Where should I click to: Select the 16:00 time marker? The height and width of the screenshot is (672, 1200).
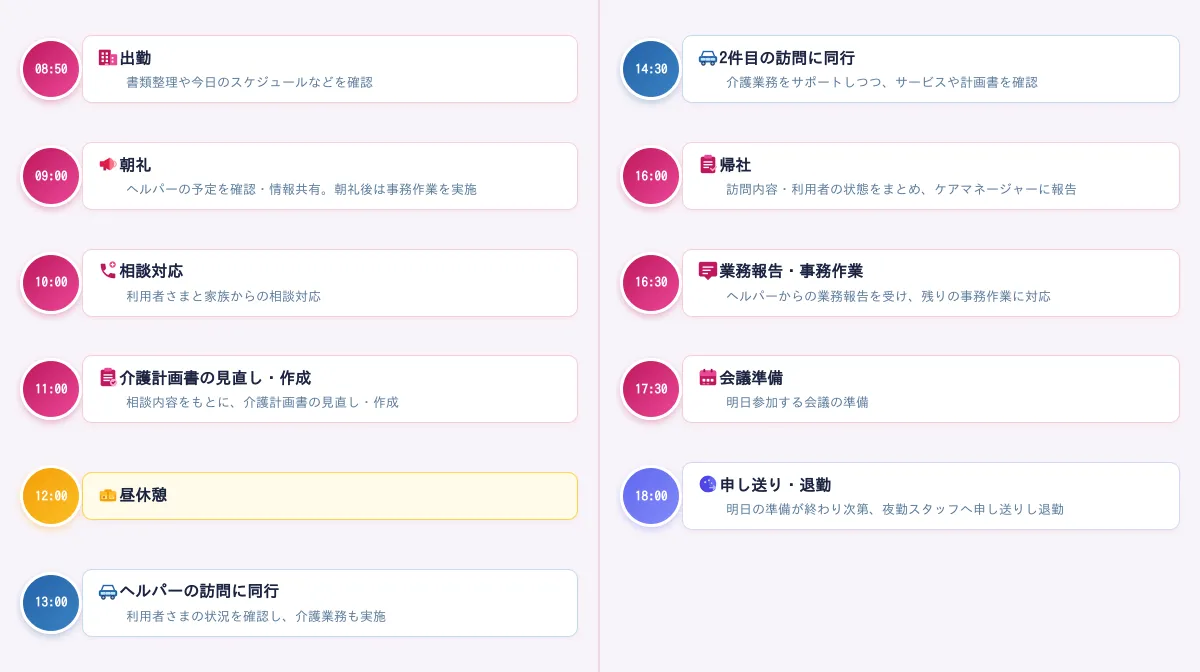click(651, 176)
